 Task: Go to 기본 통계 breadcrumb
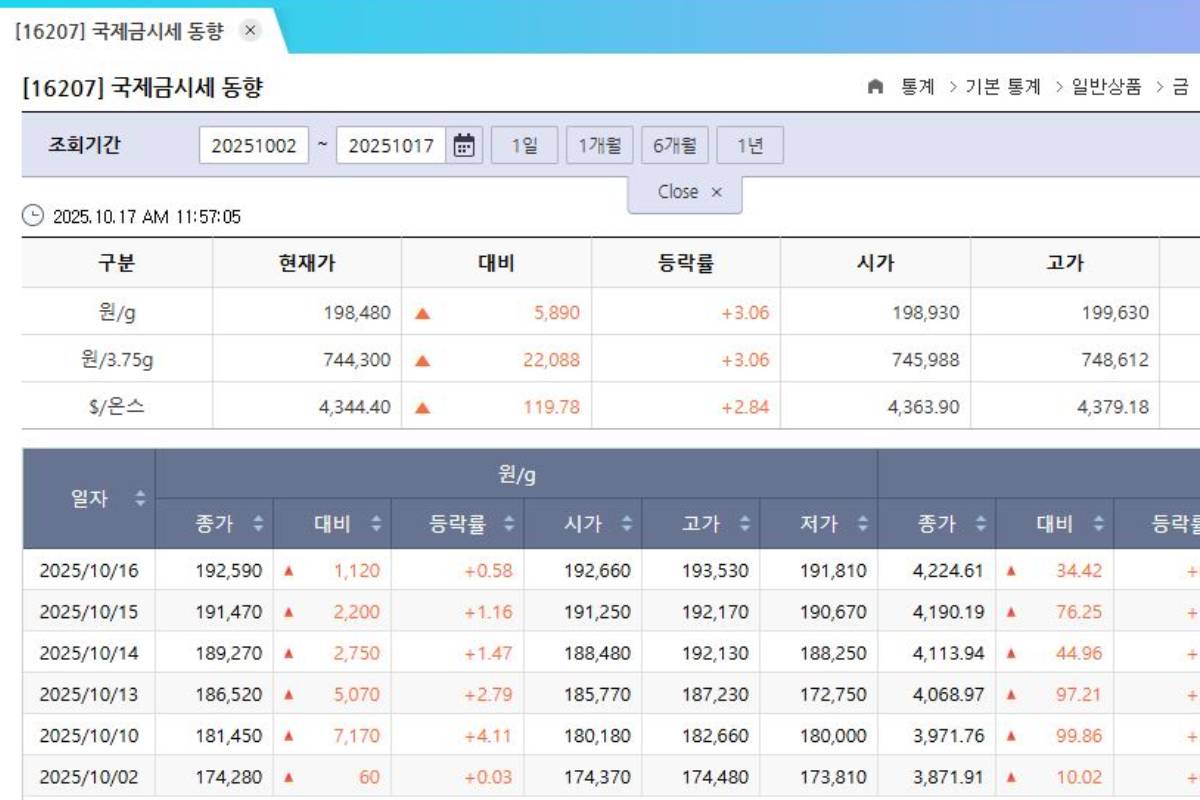pyautogui.click(x=1003, y=87)
